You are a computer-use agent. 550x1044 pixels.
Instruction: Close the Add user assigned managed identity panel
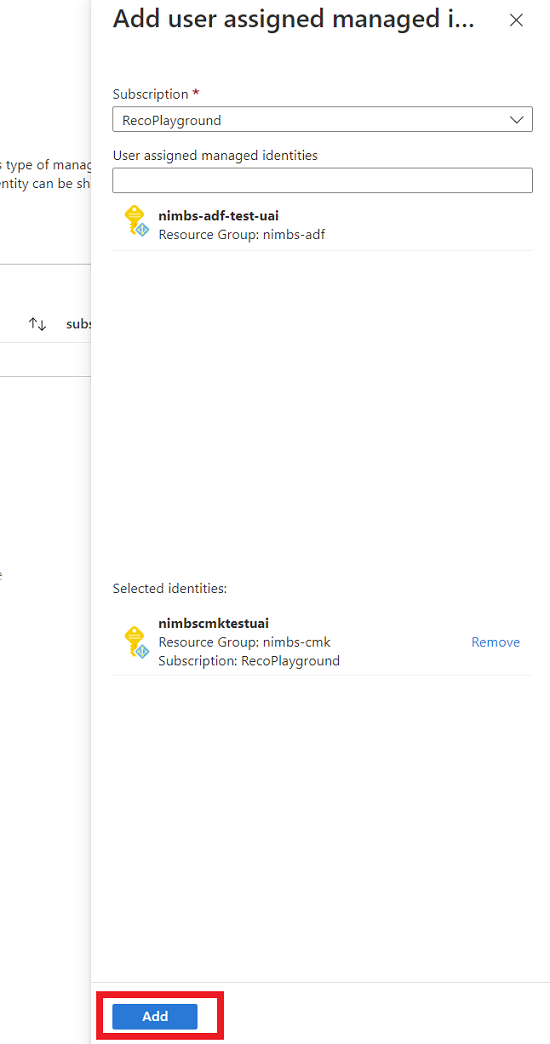tap(516, 21)
